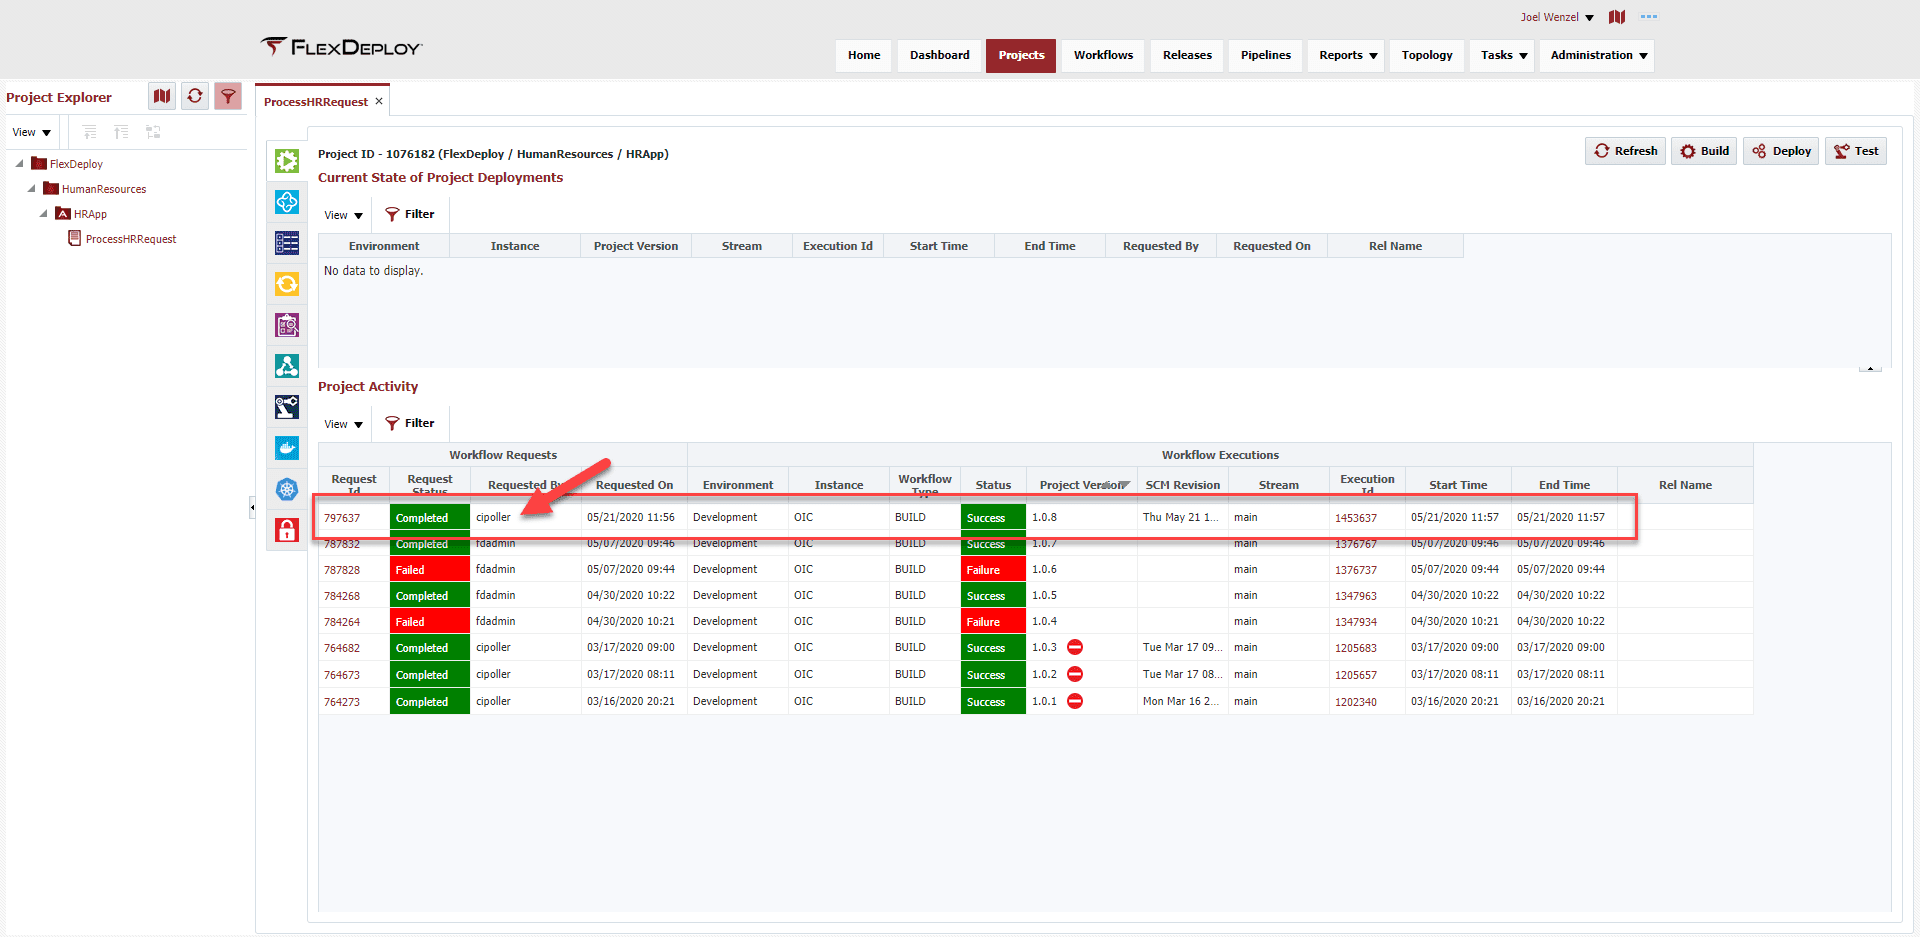Click Filter in the Project Activity section
Viewport: 1920px width, 937px height.
pyautogui.click(x=410, y=423)
